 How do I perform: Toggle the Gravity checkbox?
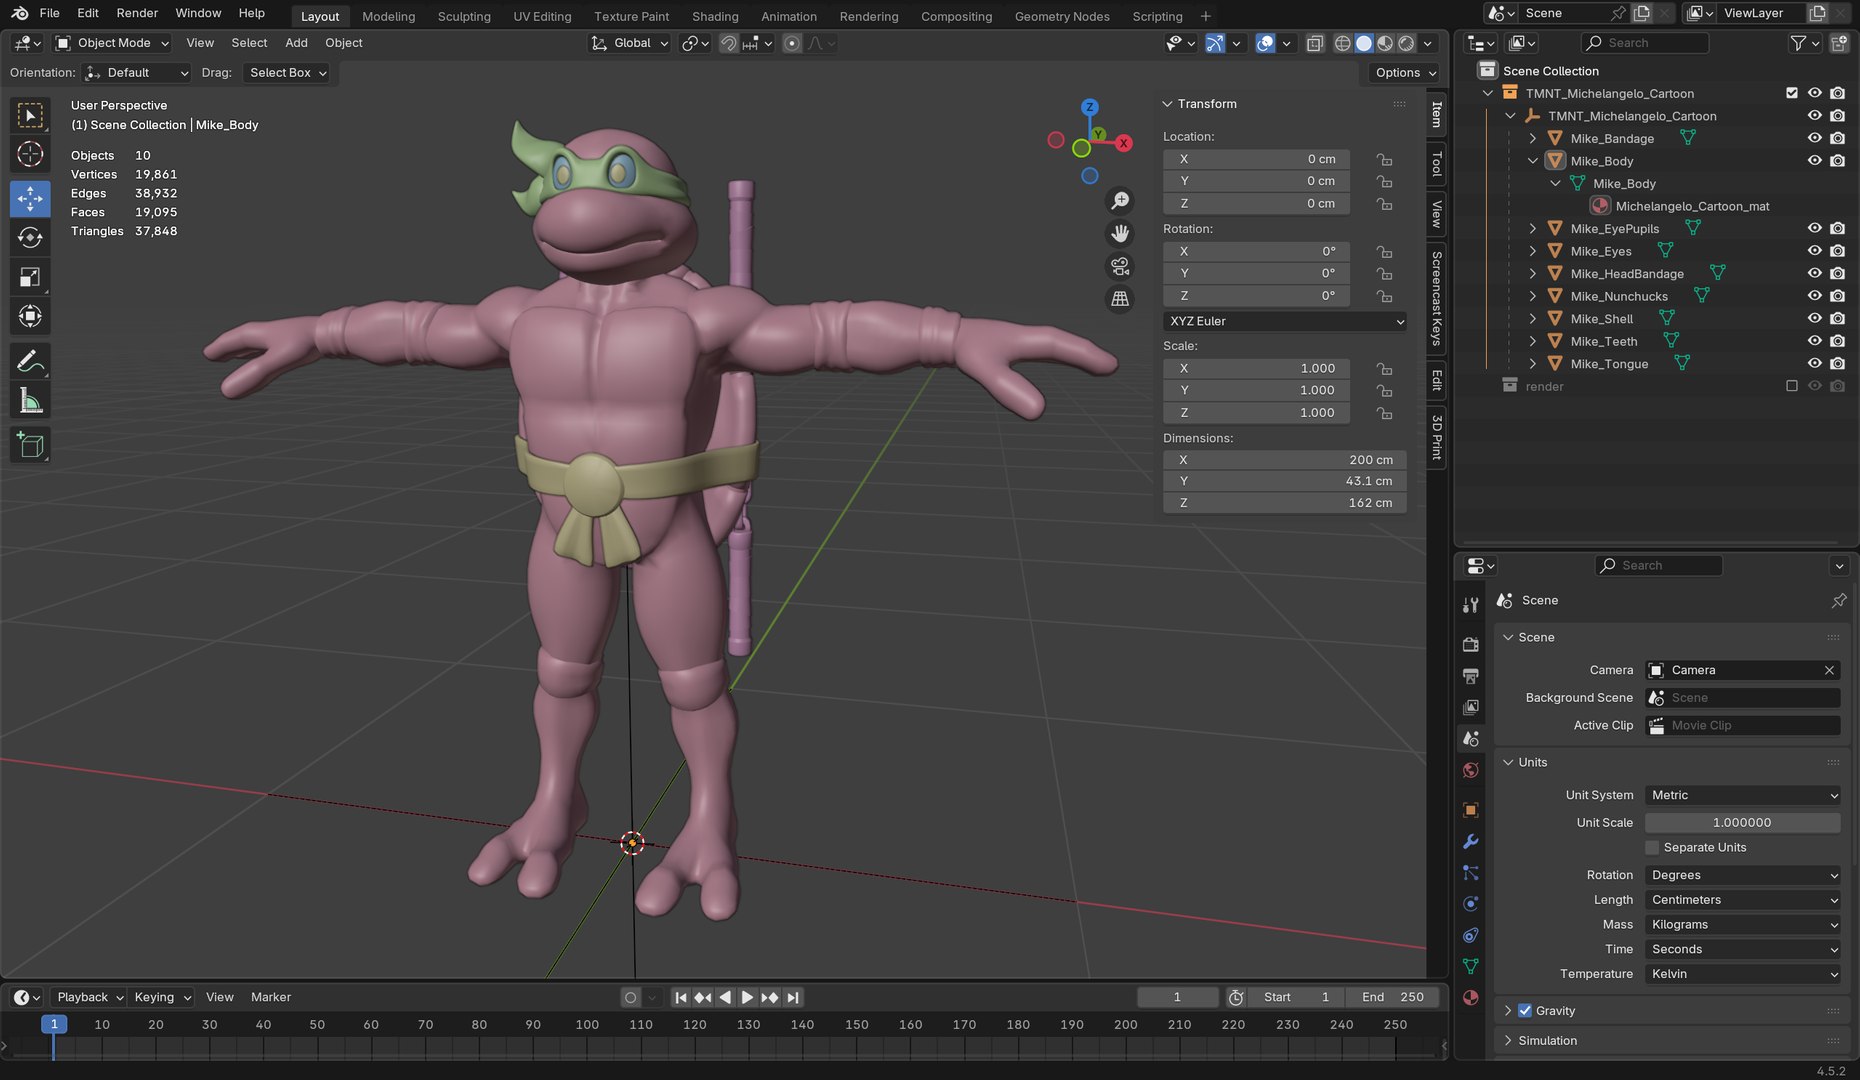[1524, 1010]
